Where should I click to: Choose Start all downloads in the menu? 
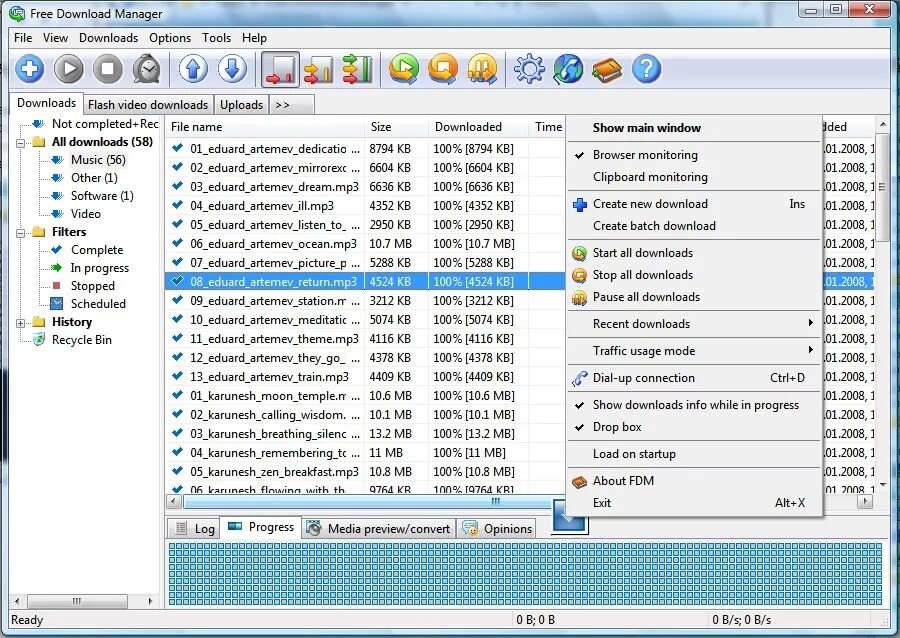(x=695, y=253)
